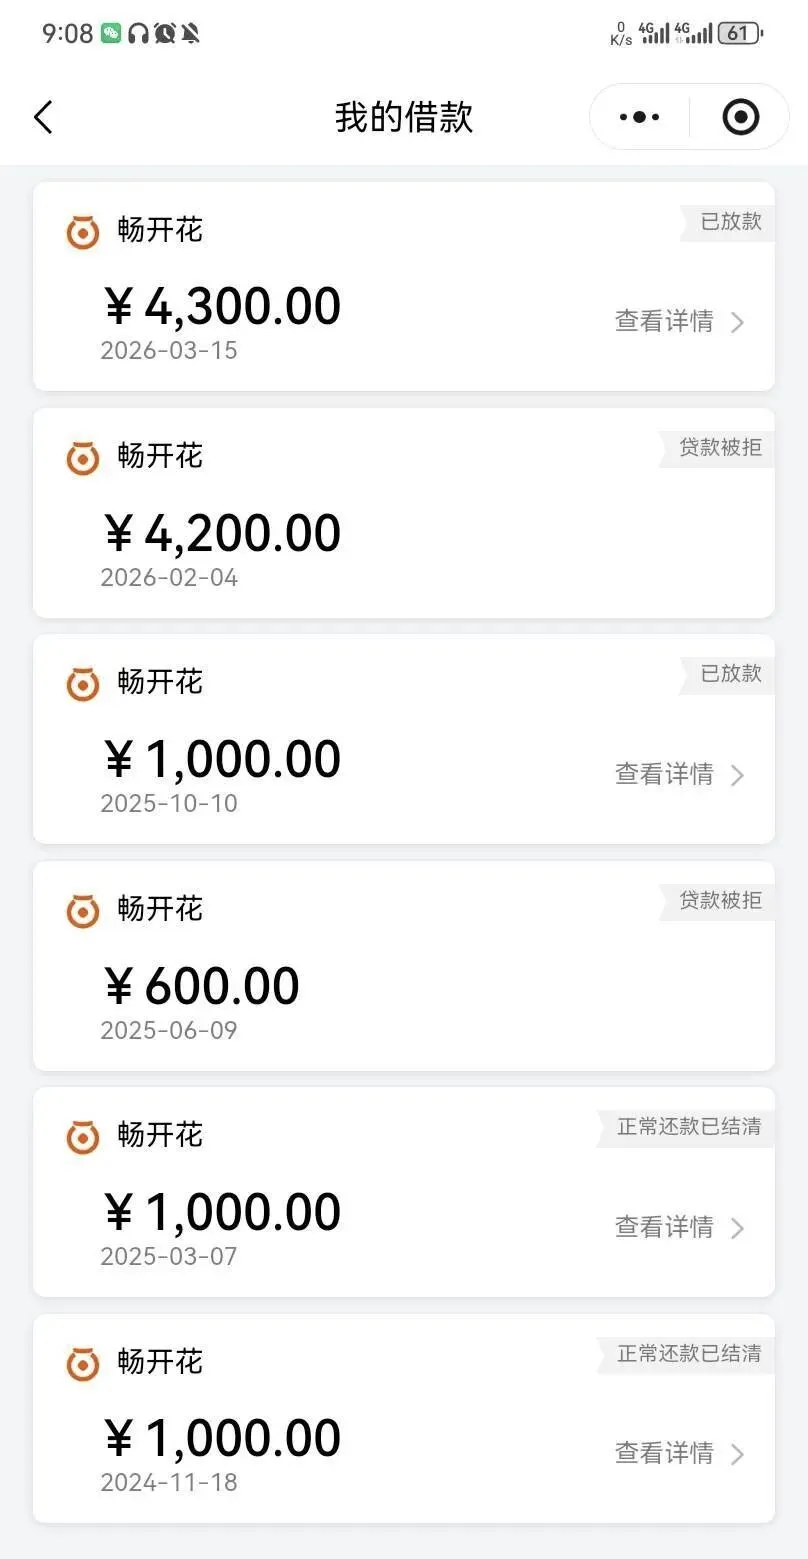Expand details chevron for 2025-10-10 loan
The image size is (808, 1559).
pos(737,775)
